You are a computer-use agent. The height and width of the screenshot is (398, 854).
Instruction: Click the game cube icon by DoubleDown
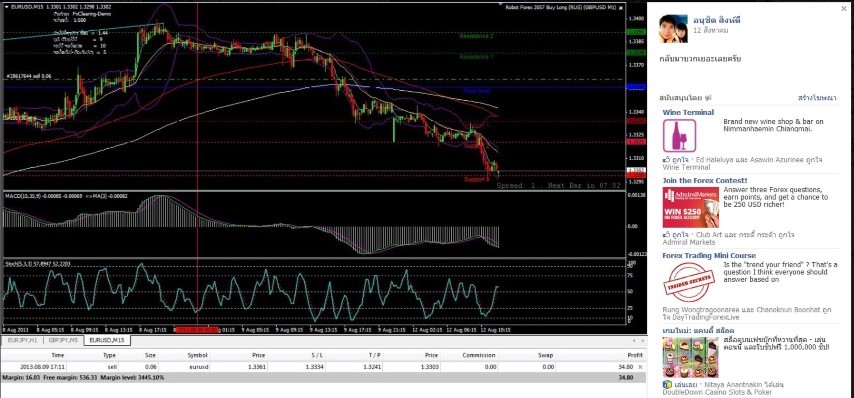click(666, 384)
